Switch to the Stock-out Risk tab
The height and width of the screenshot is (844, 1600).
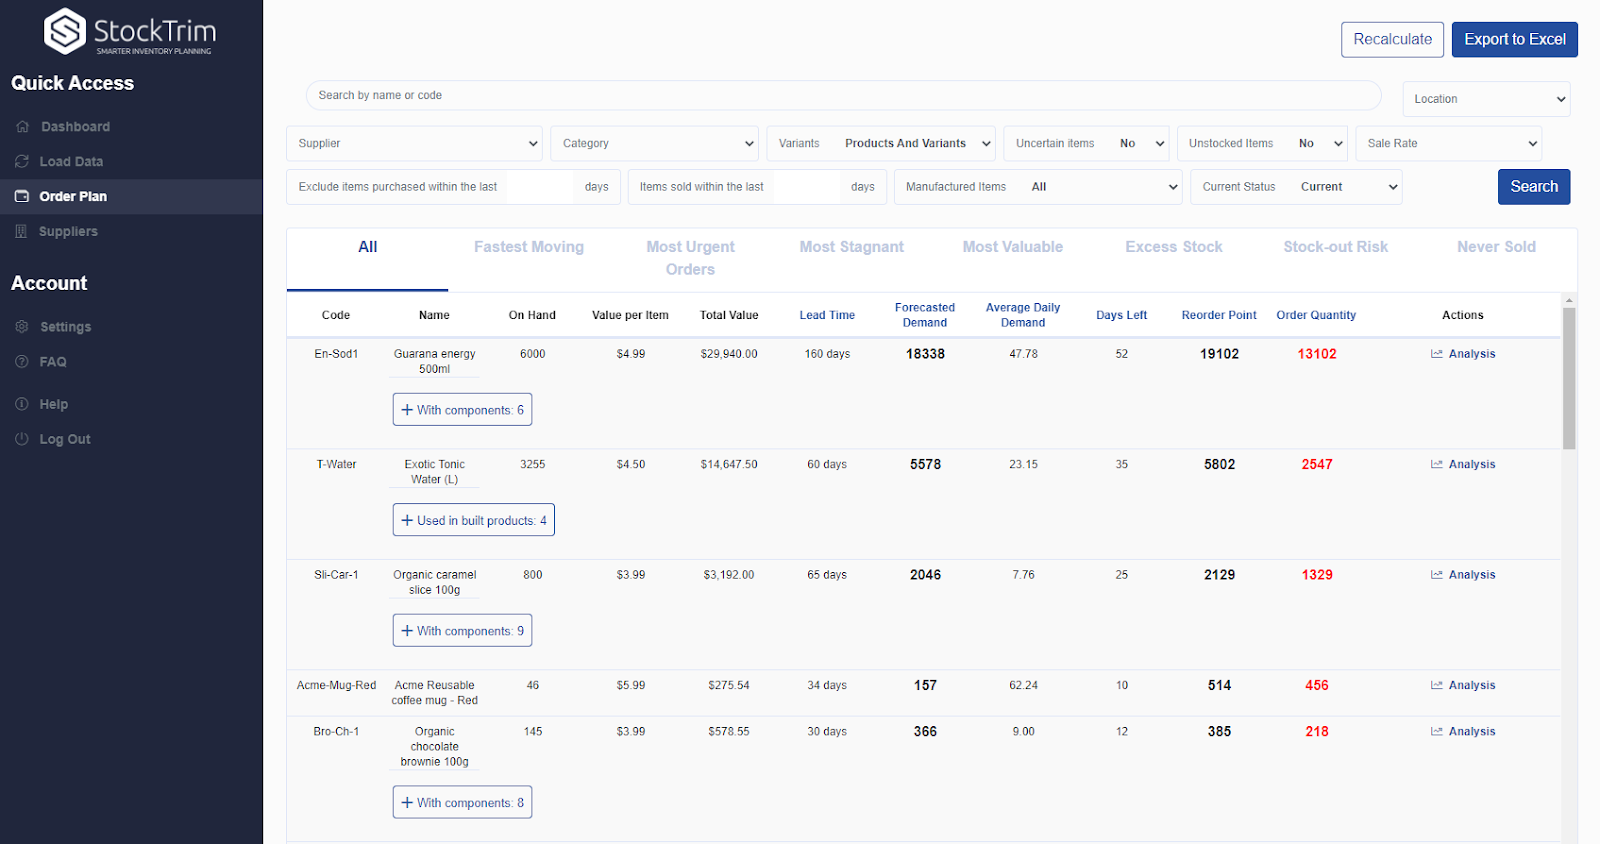pyautogui.click(x=1335, y=247)
